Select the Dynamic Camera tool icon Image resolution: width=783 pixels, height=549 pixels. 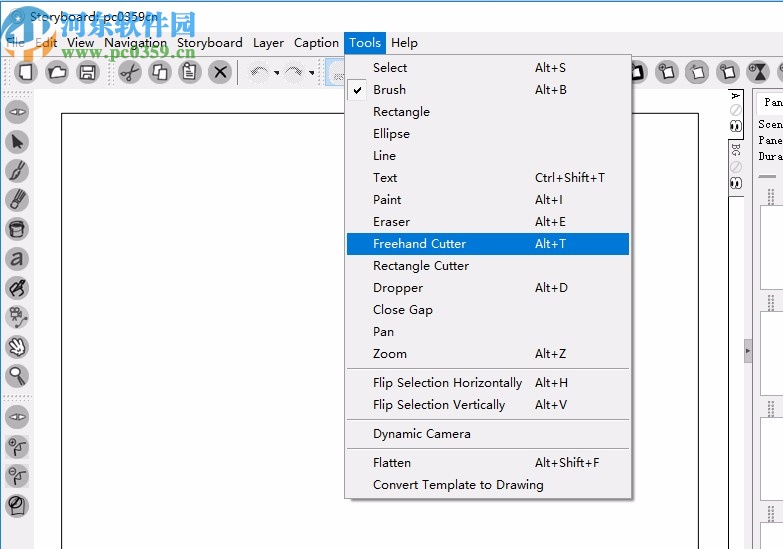(x=17, y=317)
